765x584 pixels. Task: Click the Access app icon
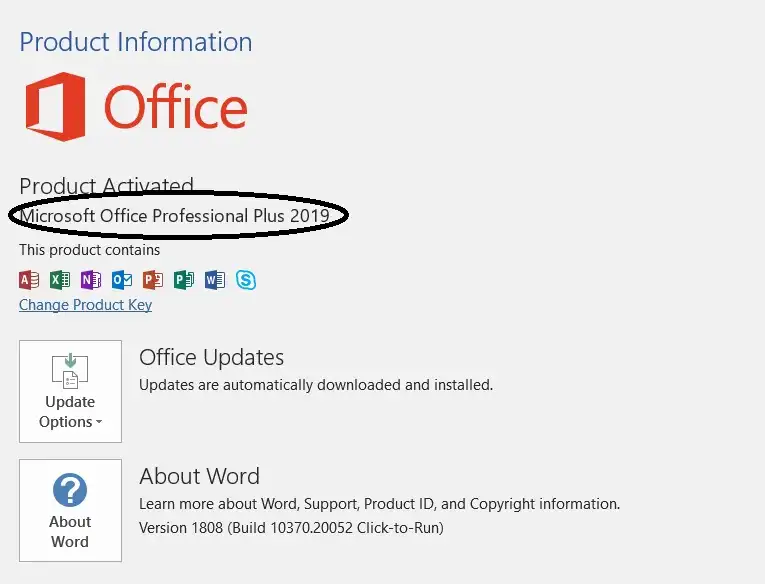click(x=29, y=280)
